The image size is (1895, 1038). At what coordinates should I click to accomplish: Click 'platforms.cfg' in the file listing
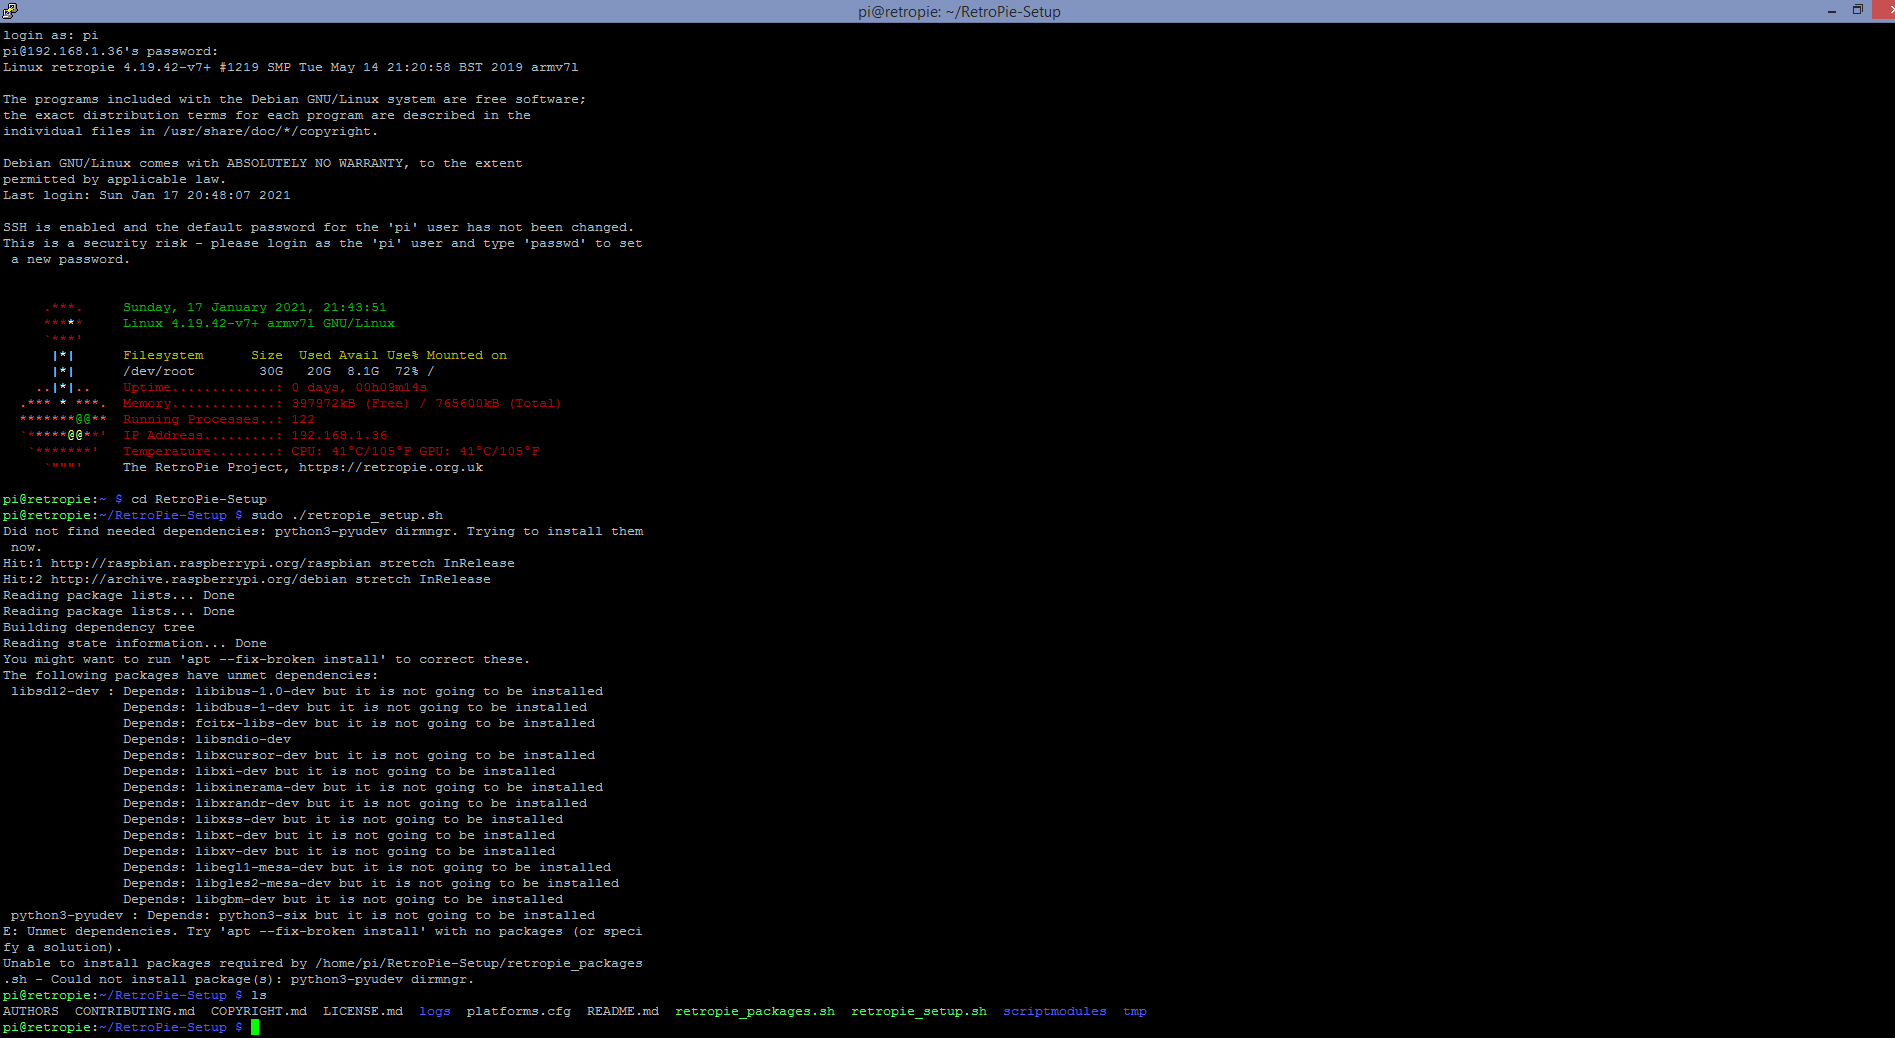[518, 1011]
